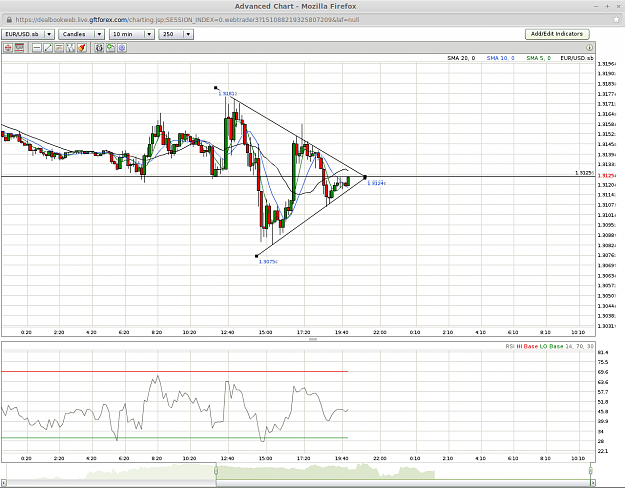Select the horizontal line drawing tool

coord(37,48)
